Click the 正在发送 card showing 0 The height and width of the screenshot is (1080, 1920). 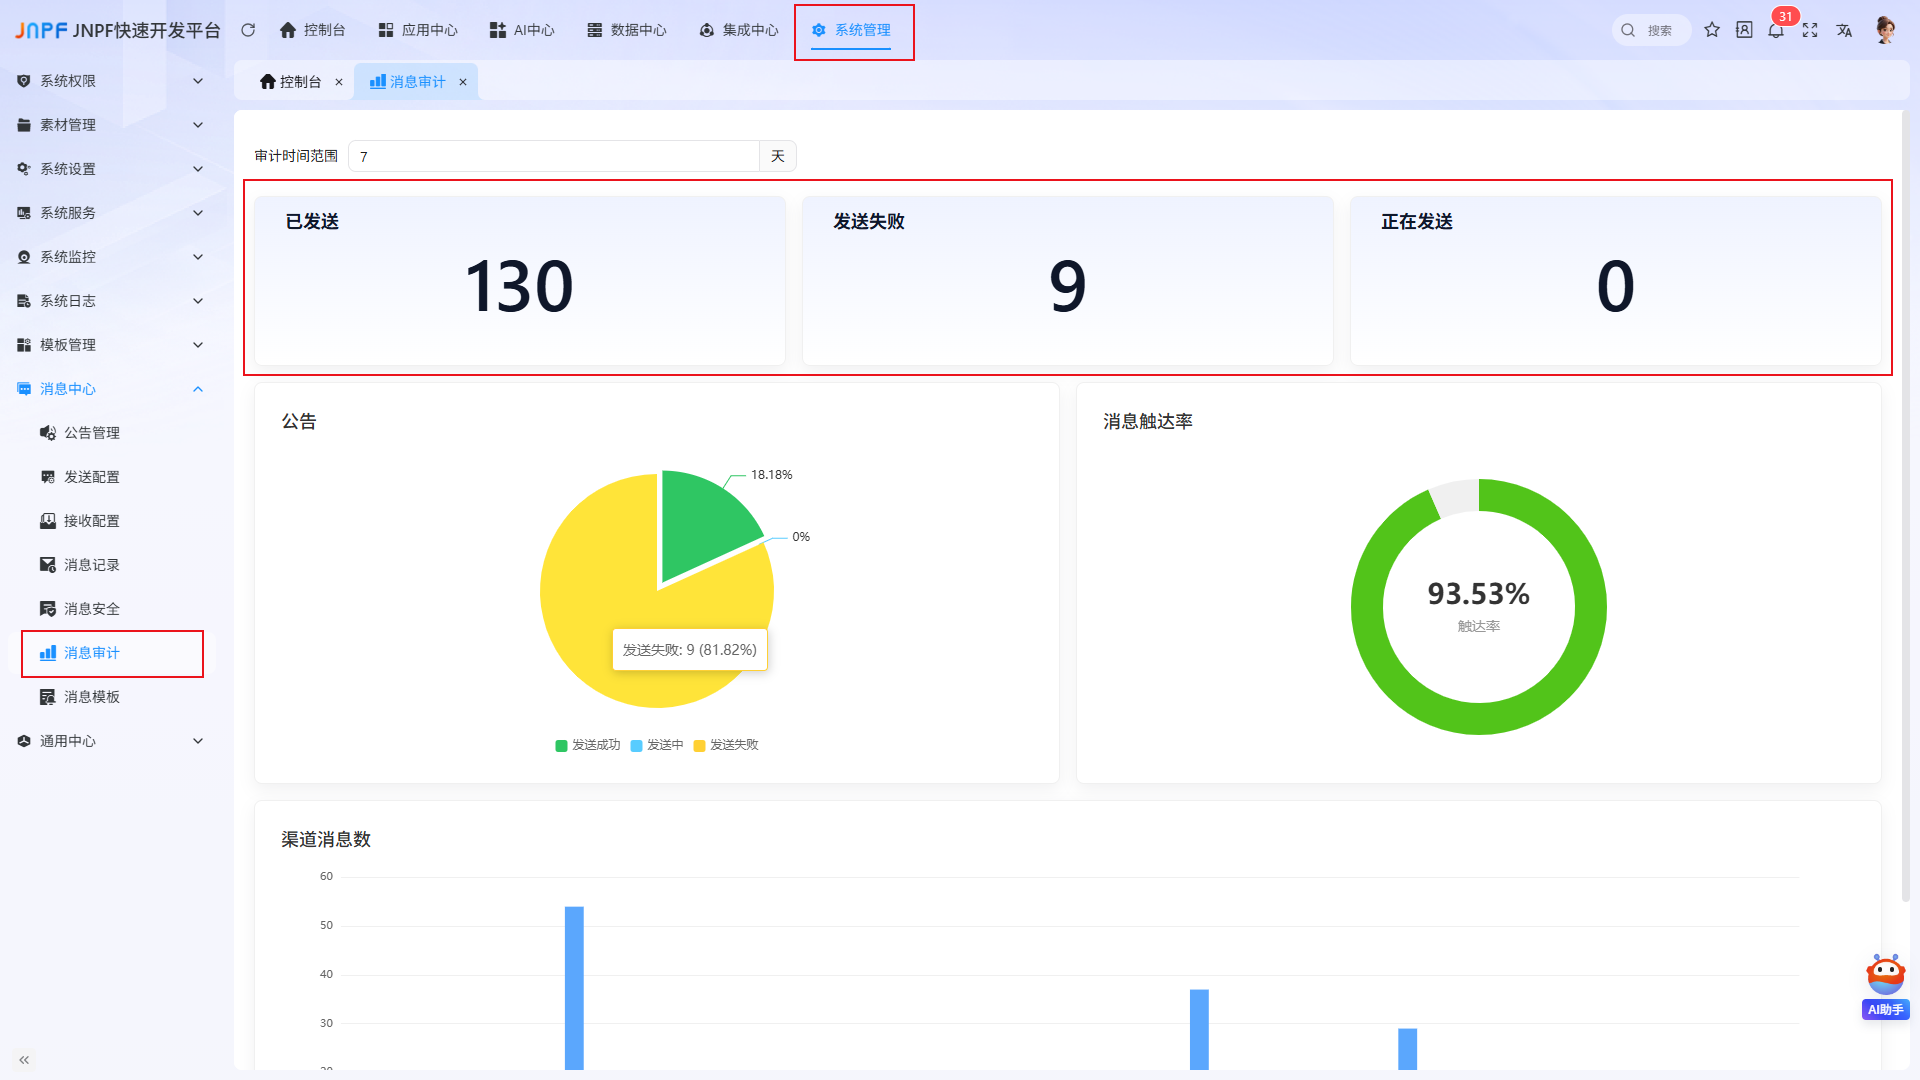tap(1616, 280)
